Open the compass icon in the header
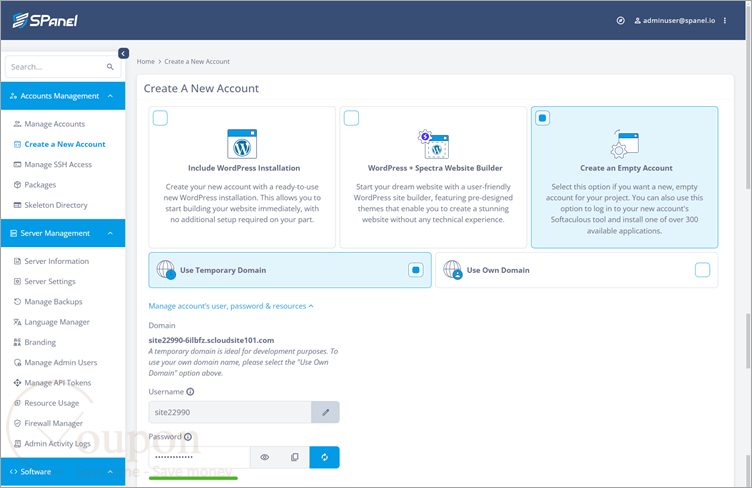752x488 pixels. tap(620, 21)
